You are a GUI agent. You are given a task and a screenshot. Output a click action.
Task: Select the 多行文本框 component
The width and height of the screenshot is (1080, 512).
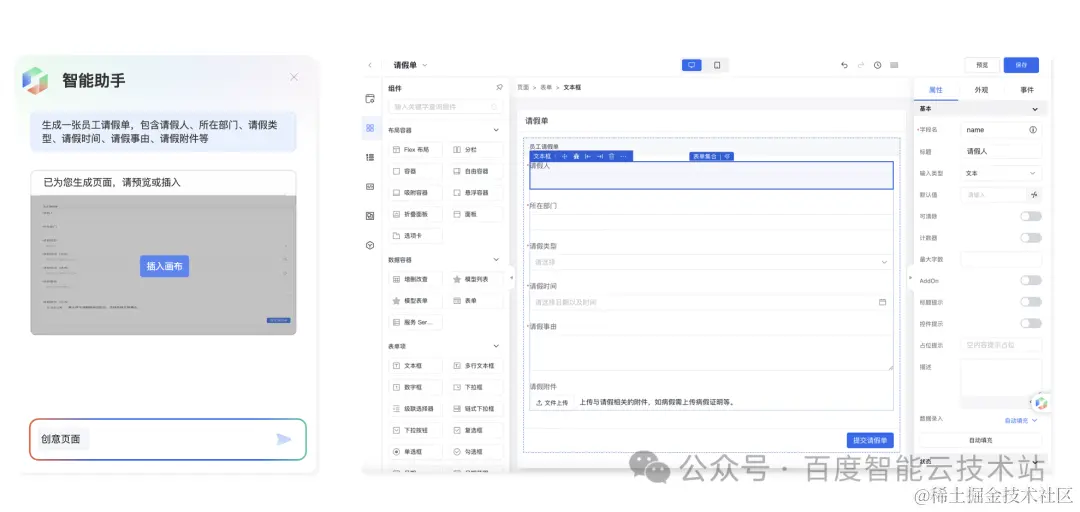click(476, 365)
